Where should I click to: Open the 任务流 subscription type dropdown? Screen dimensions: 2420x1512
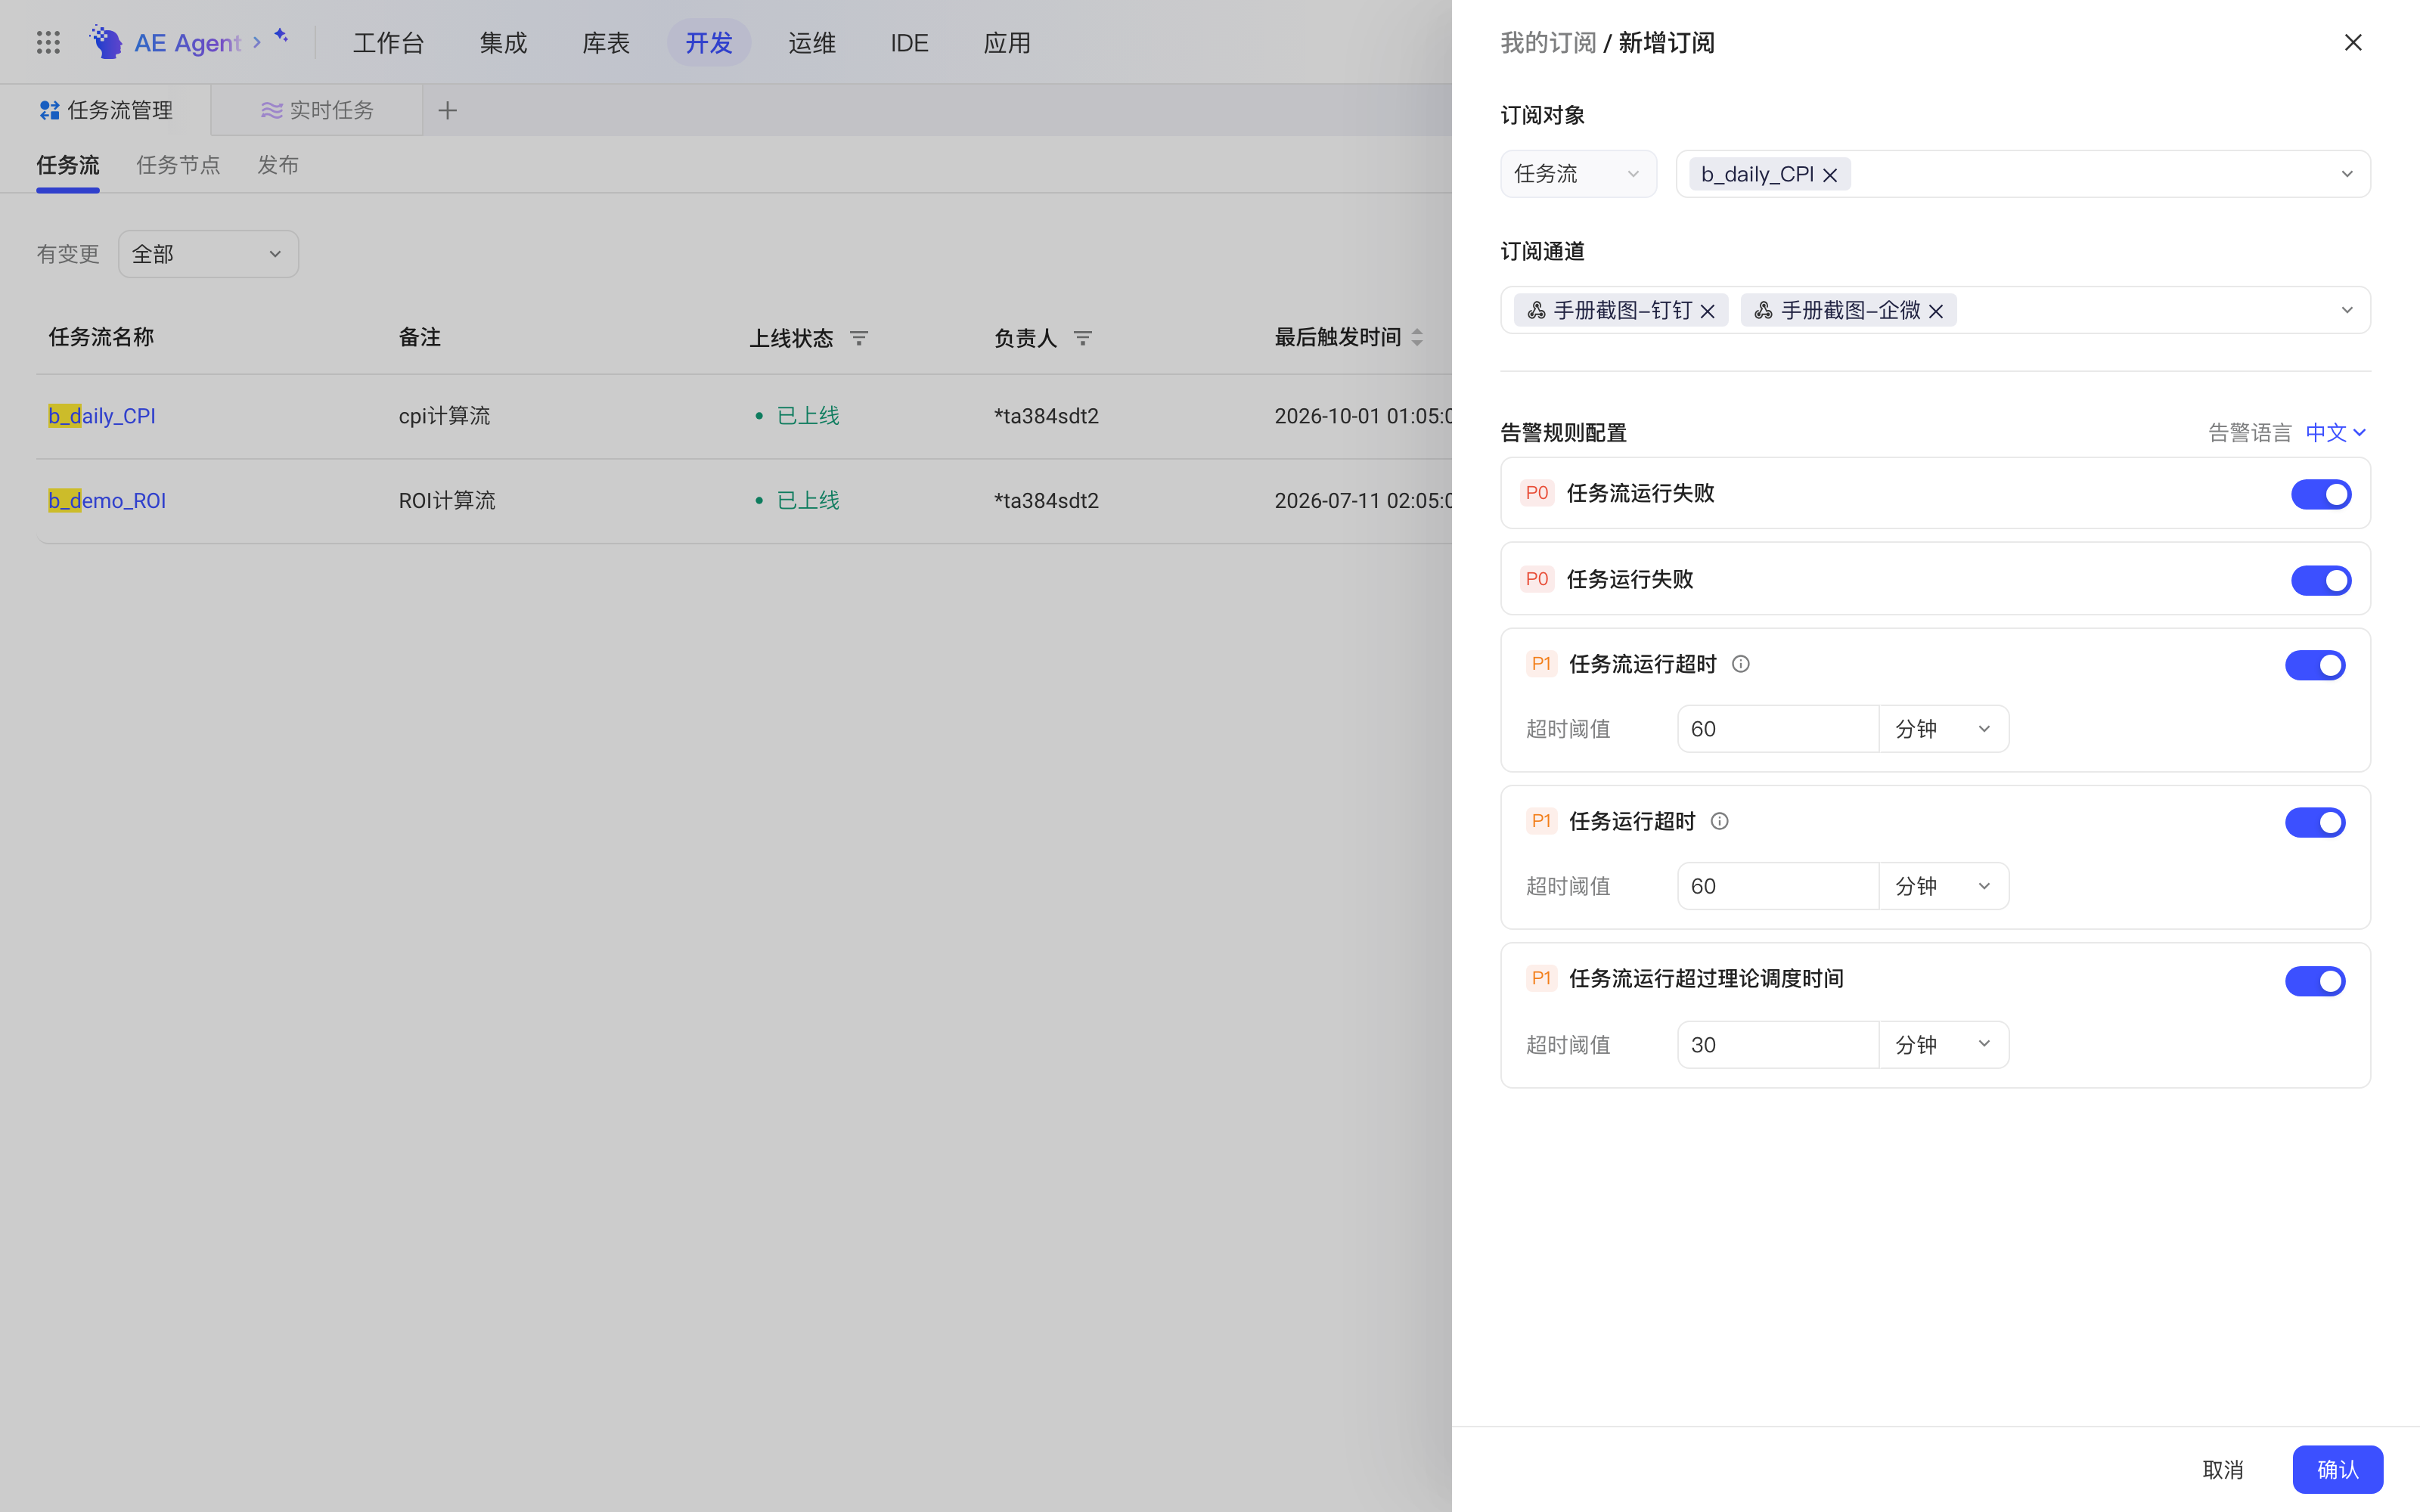tap(1578, 174)
